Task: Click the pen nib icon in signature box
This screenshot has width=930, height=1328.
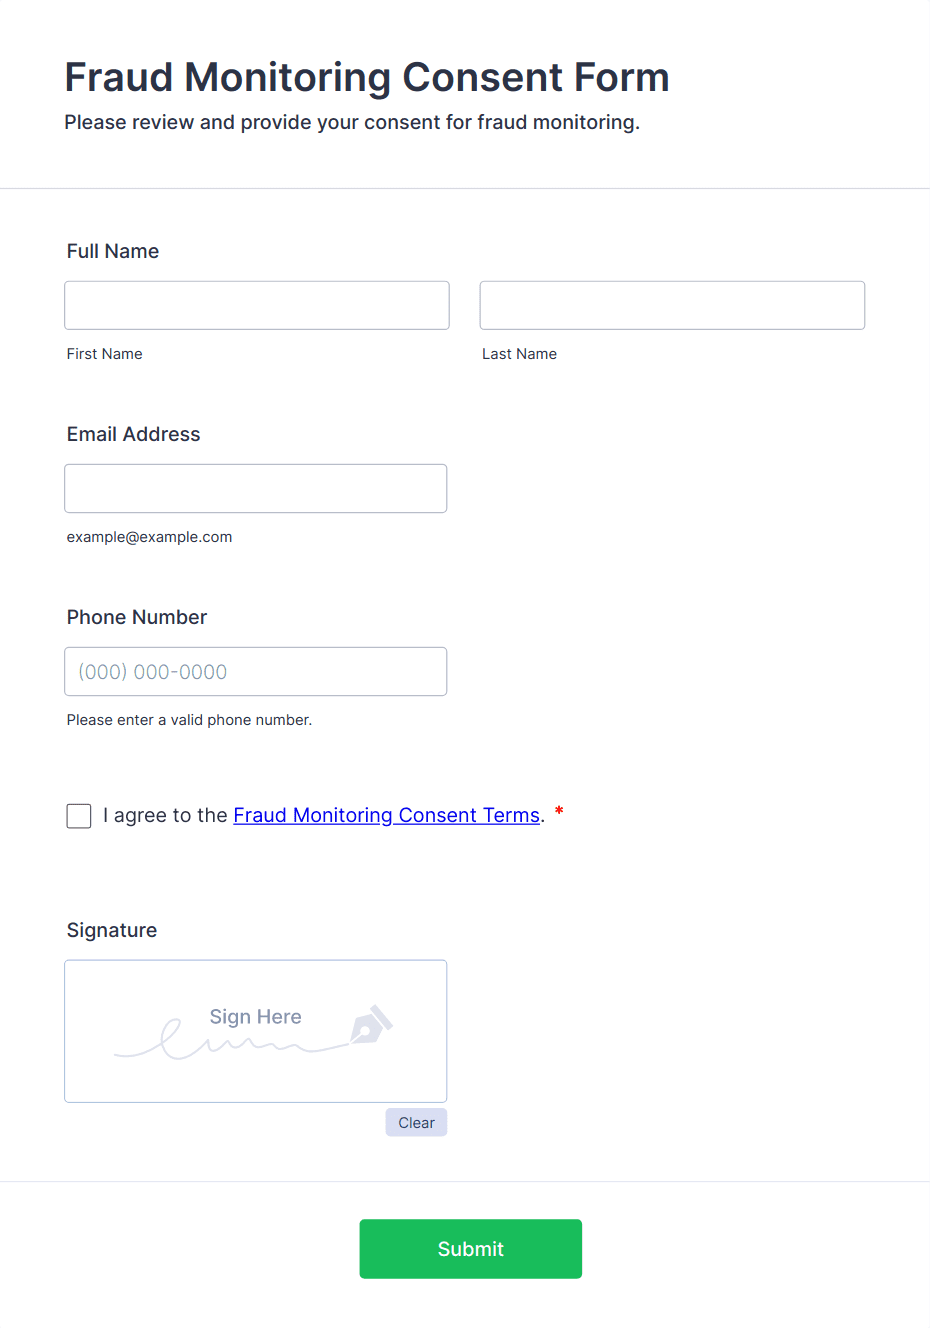Action: click(x=371, y=1025)
